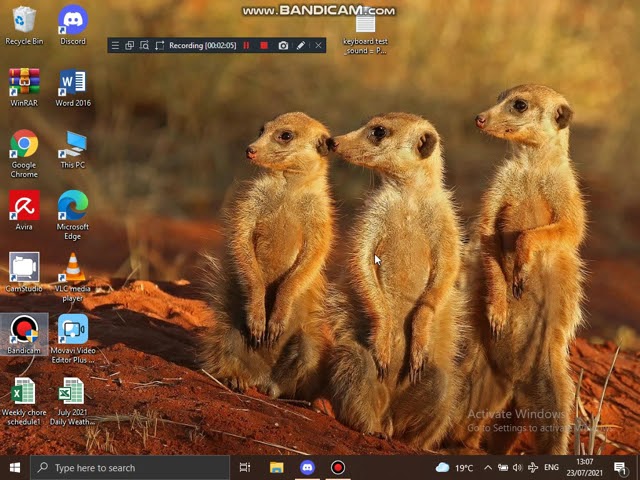Select the WinRAR desktop icon
Image resolution: width=640 pixels, height=480 pixels.
(x=24, y=87)
